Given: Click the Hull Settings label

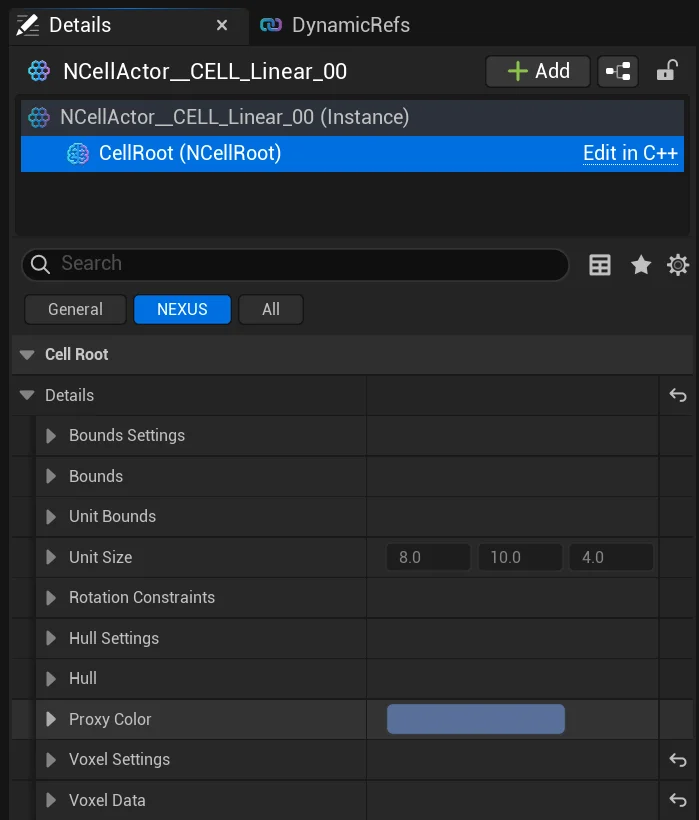Looking at the screenshot, I should pos(114,639).
